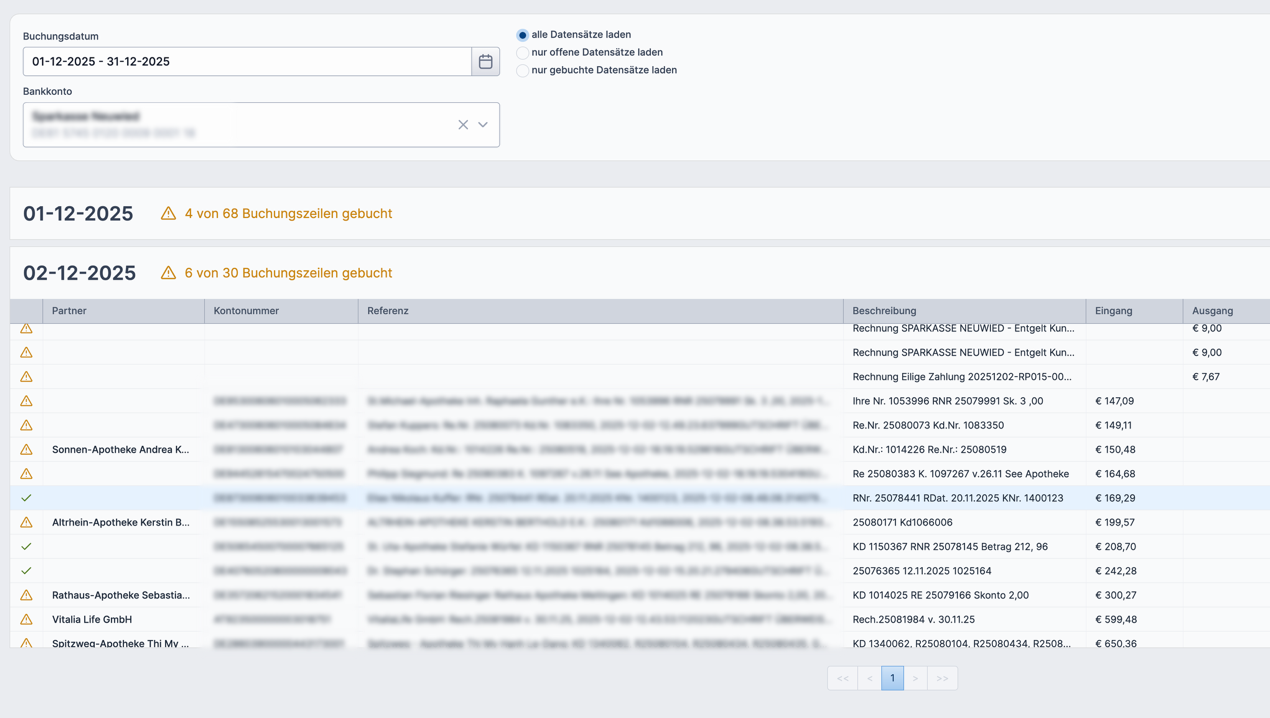
Task: Click green checkmark on € 208,70 row
Action: coord(27,547)
